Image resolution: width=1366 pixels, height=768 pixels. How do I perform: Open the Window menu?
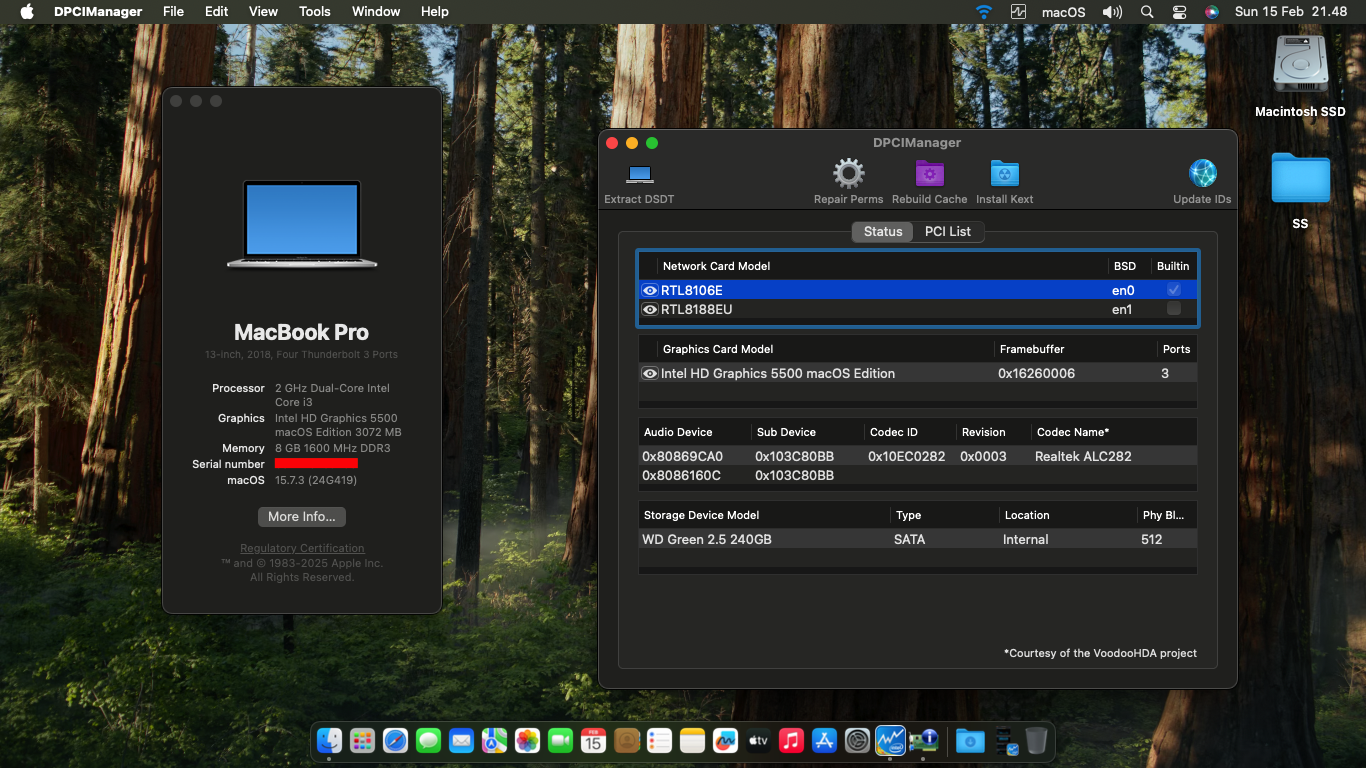click(376, 11)
